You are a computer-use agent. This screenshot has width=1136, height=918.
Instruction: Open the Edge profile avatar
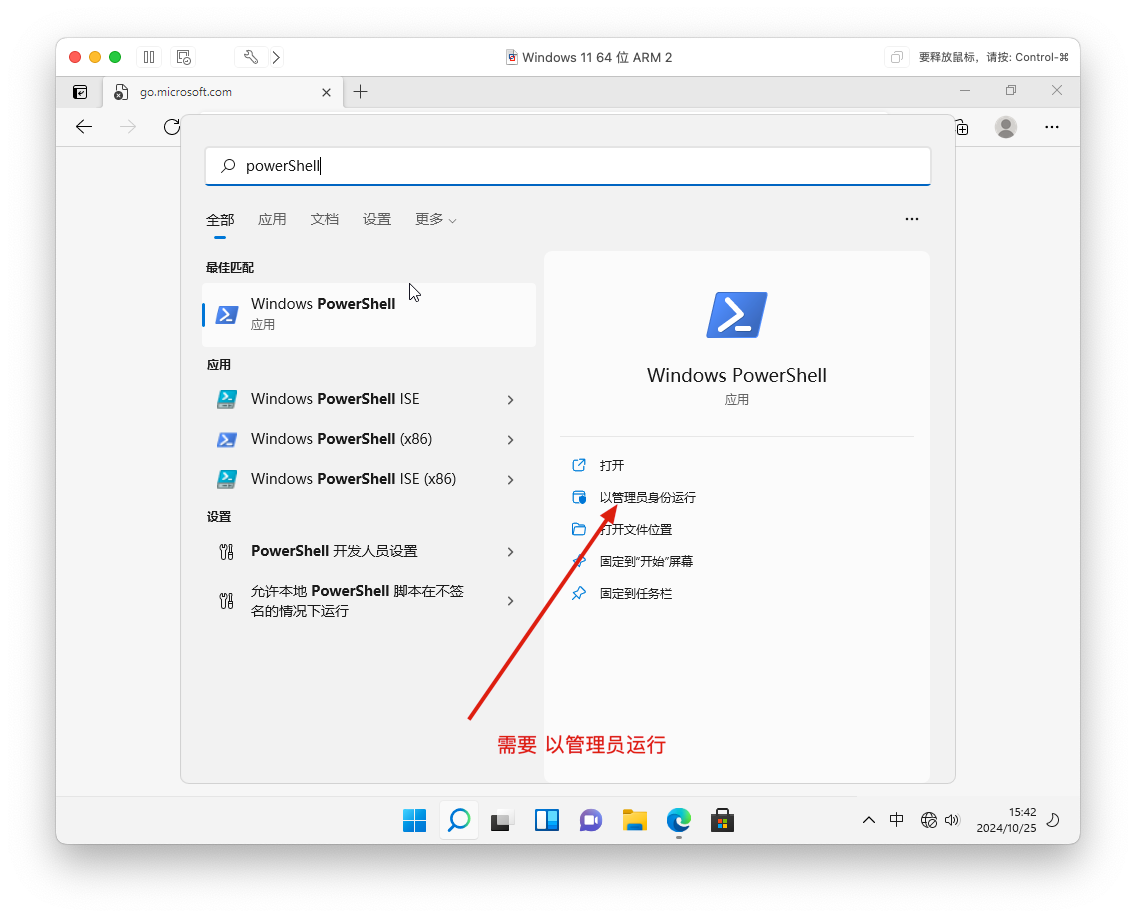1006,128
